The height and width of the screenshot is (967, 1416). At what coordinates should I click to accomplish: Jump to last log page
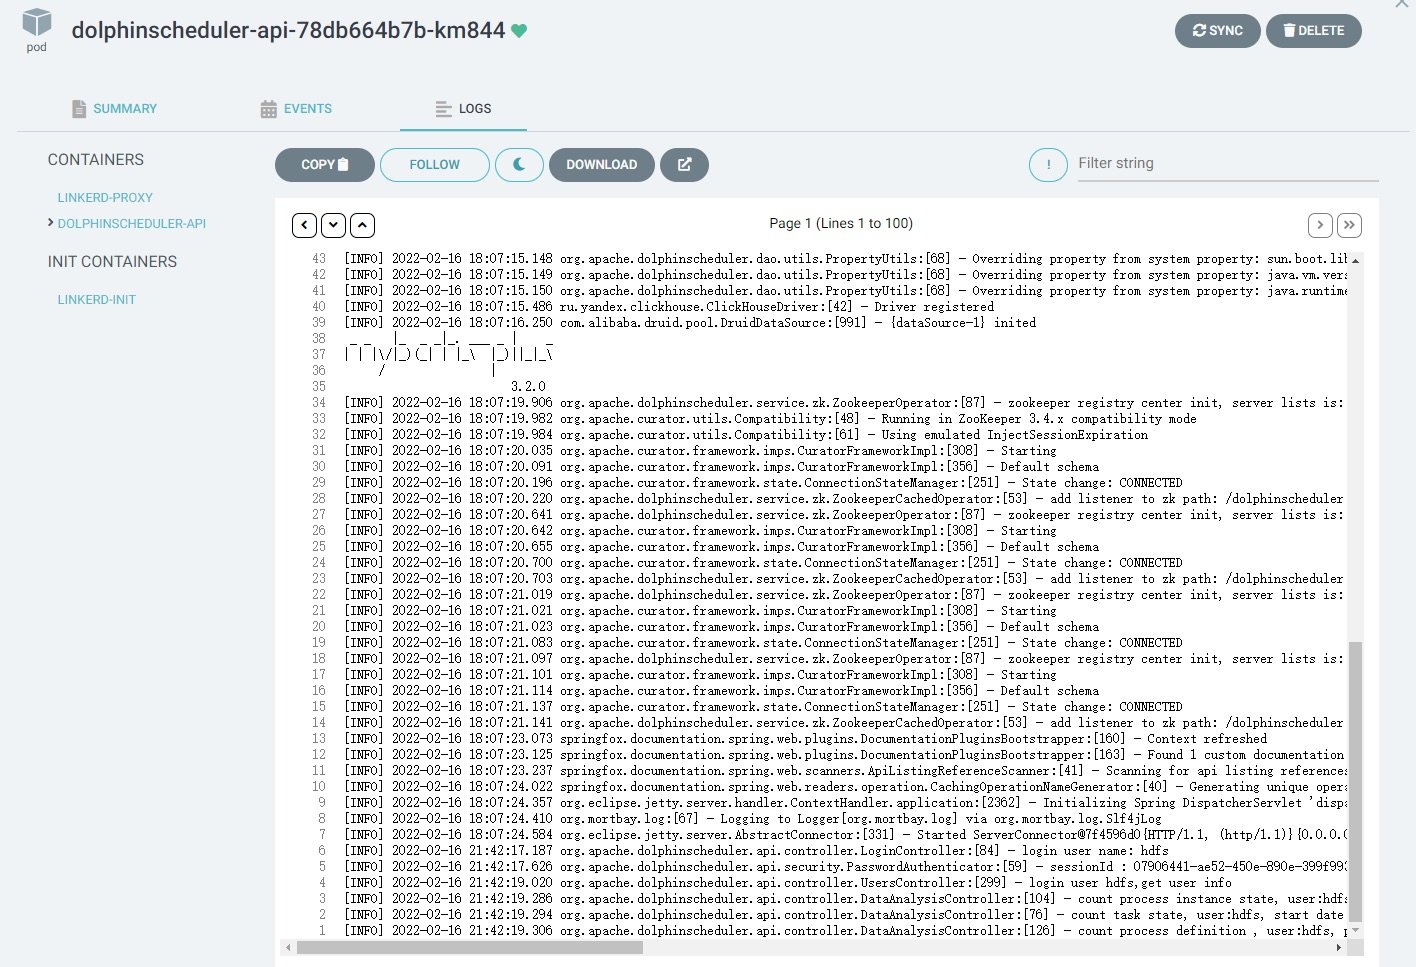point(1349,225)
